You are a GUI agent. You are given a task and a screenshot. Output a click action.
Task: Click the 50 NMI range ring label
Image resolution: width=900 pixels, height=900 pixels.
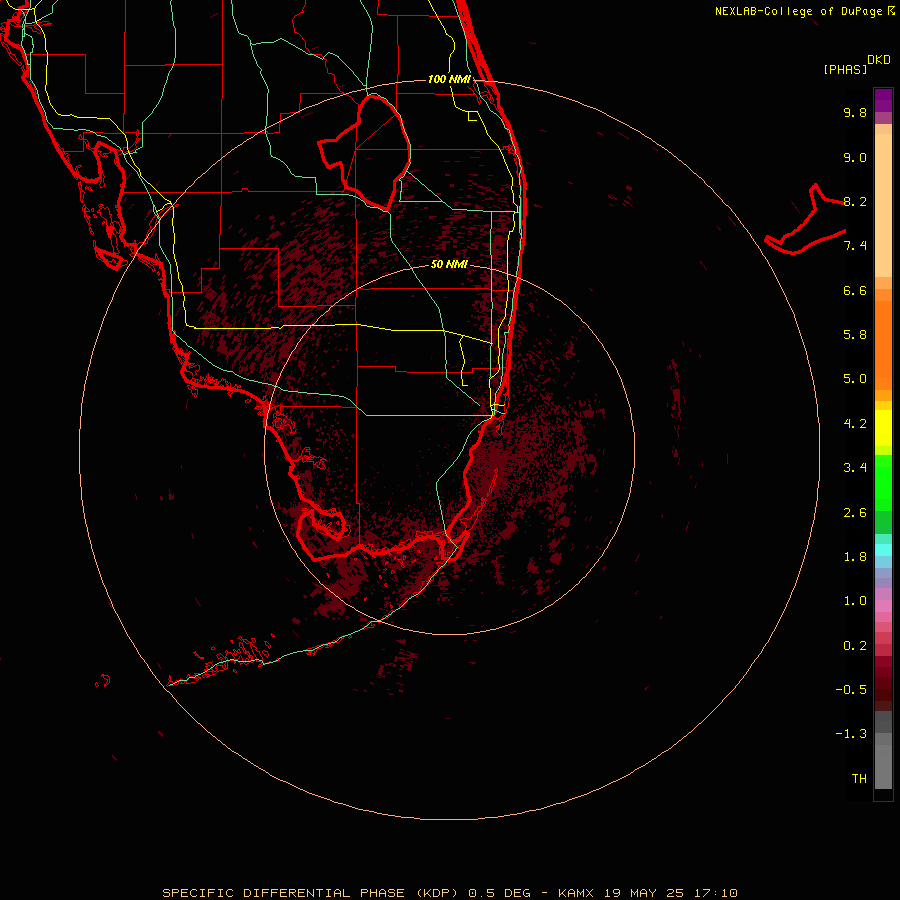[x=449, y=264]
